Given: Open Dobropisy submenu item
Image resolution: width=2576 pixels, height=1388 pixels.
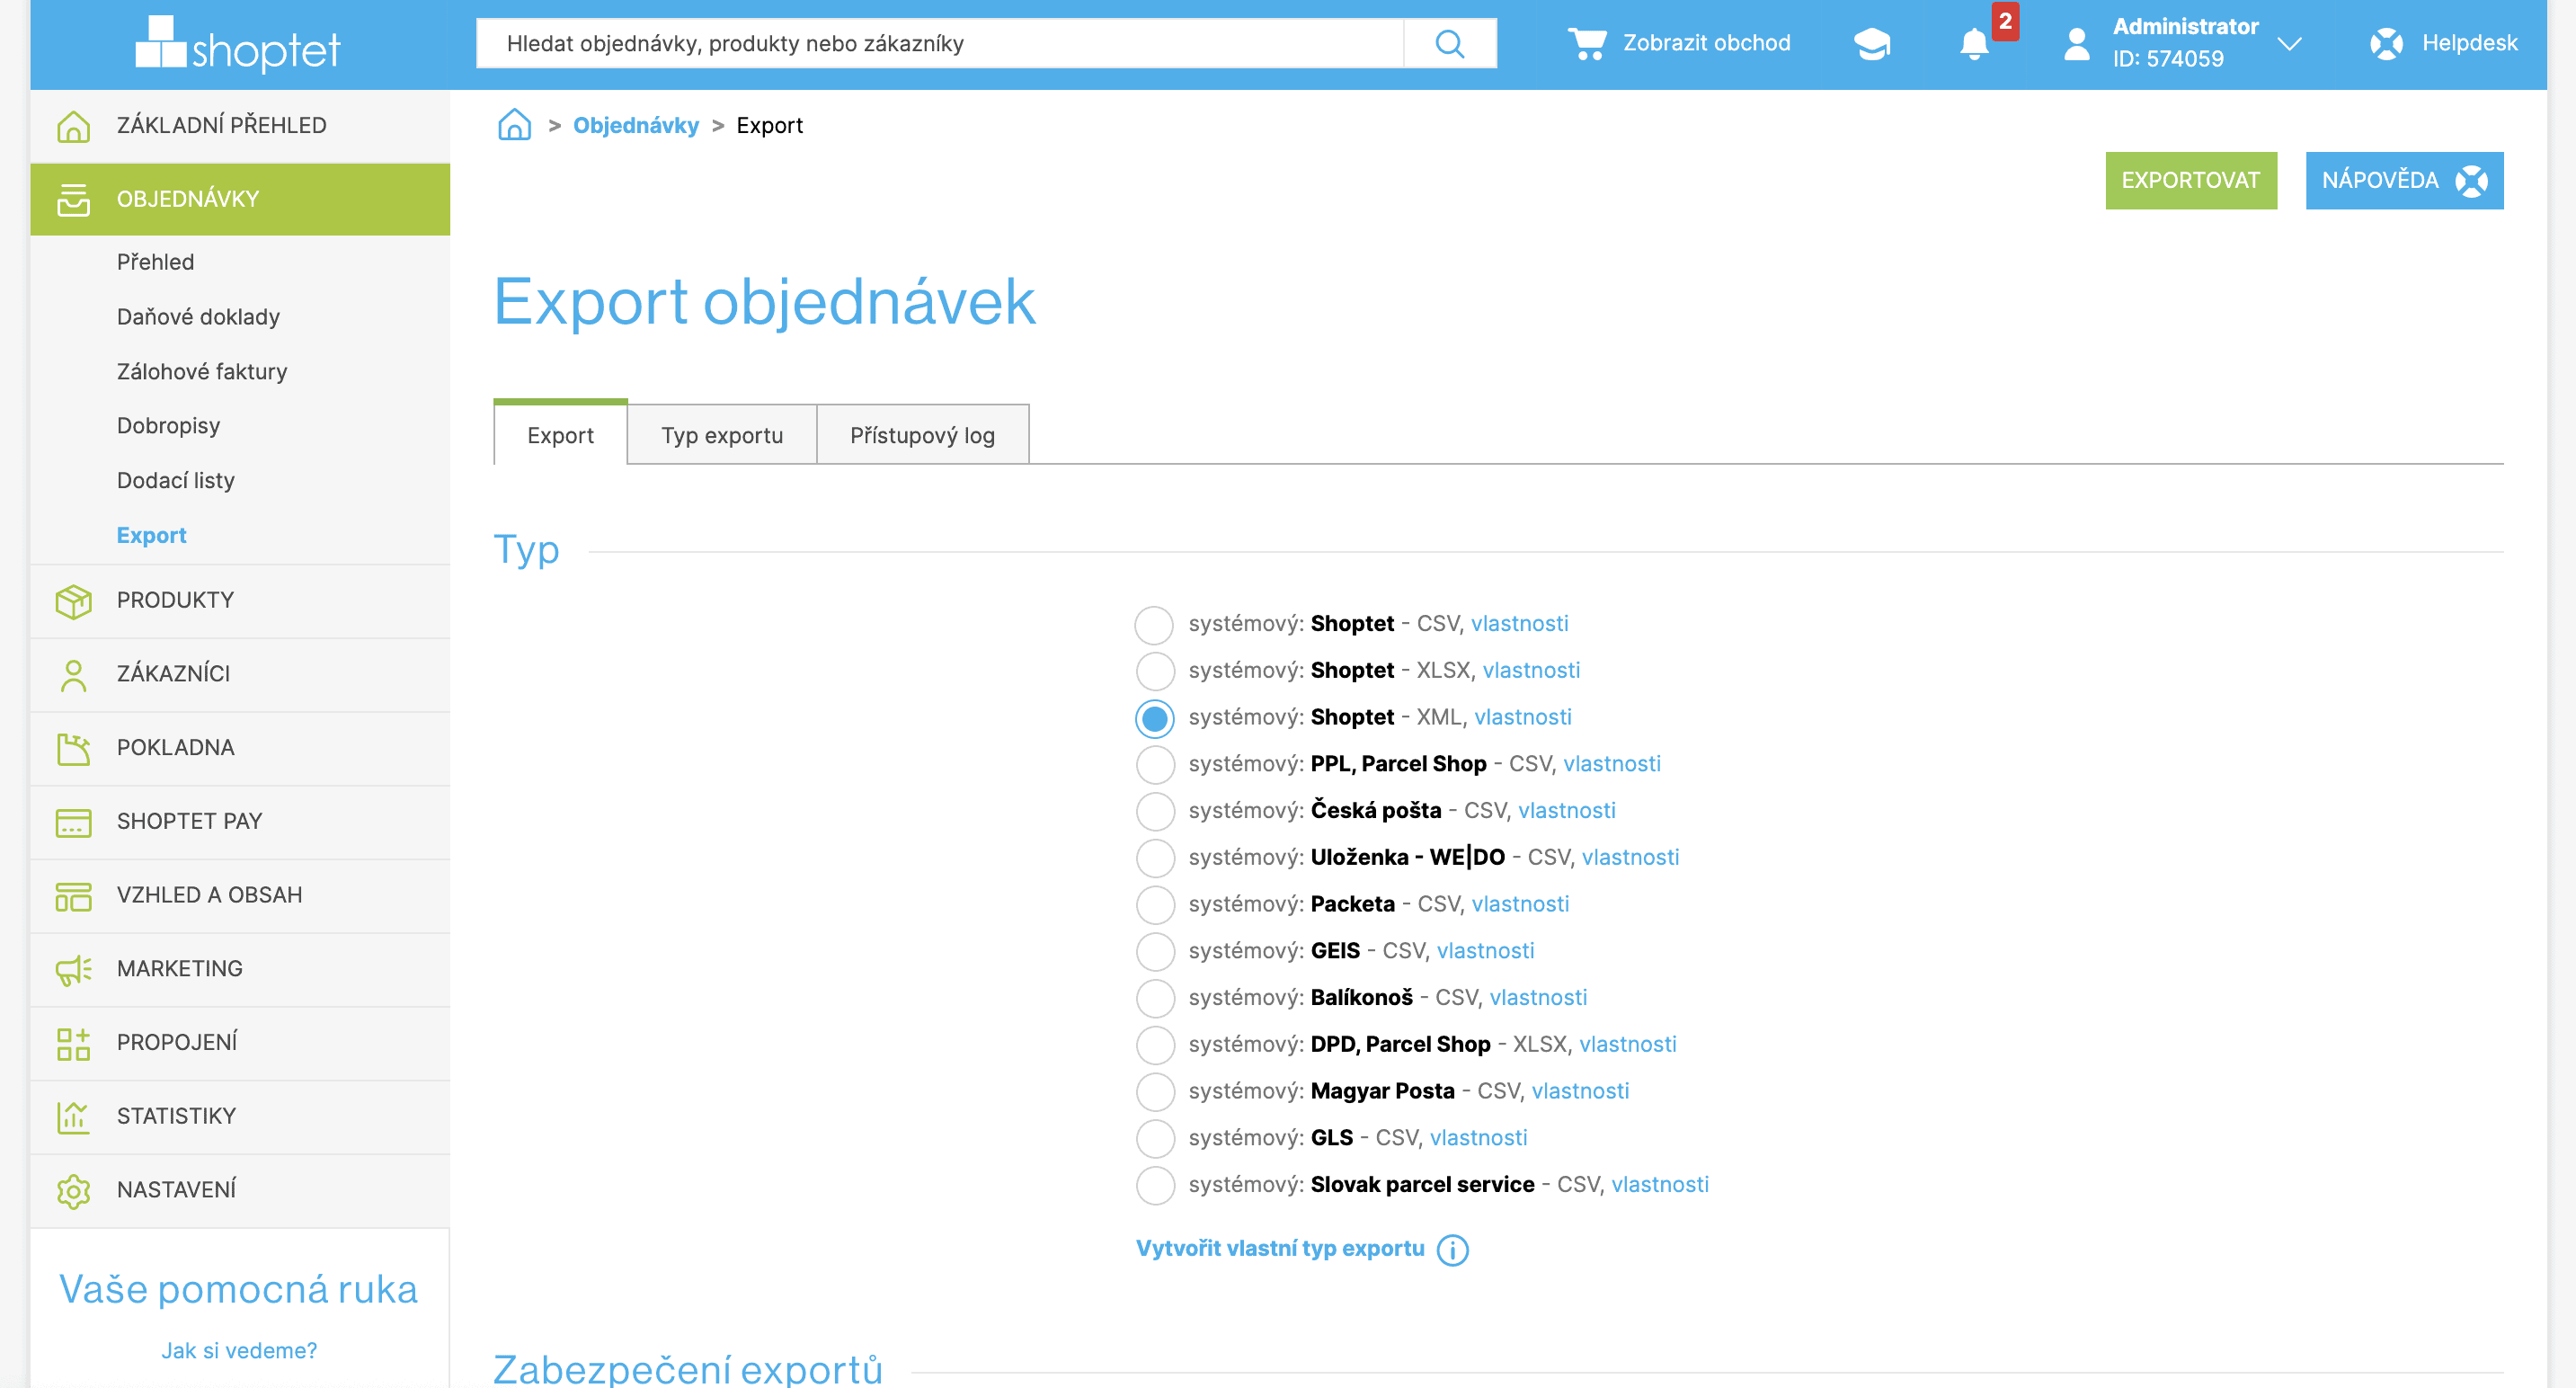Looking at the screenshot, I should 168,426.
